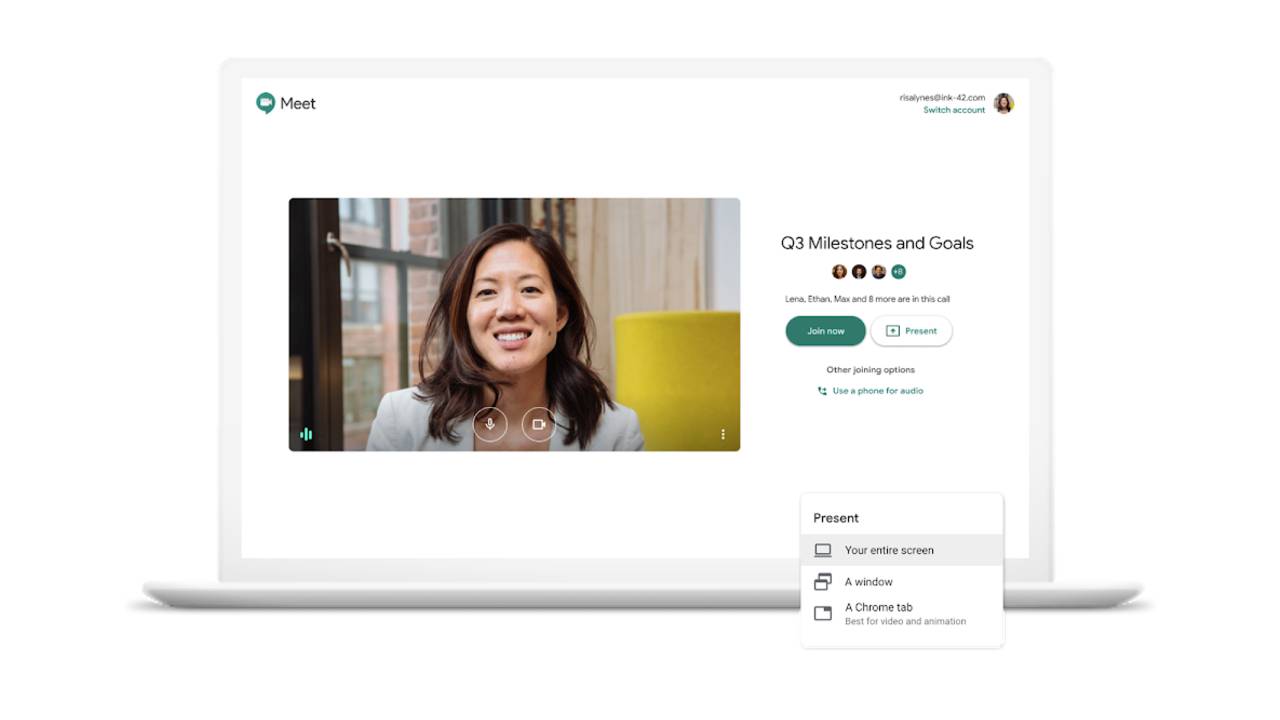Click the Present menu heading
Image resolution: width=1280 pixels, height=720 pixels.
pyautogui.click(x=836, y=518)
